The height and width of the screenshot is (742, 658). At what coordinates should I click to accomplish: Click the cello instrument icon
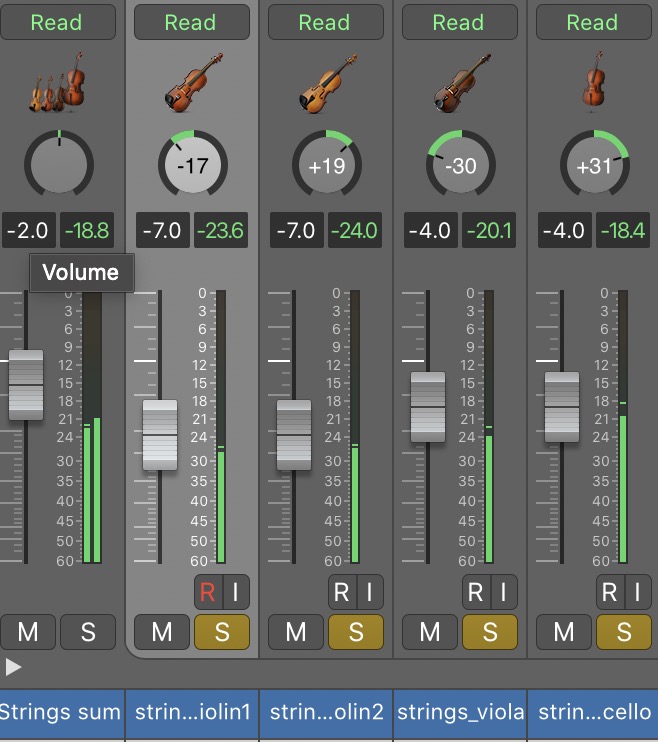pos(593,84)
